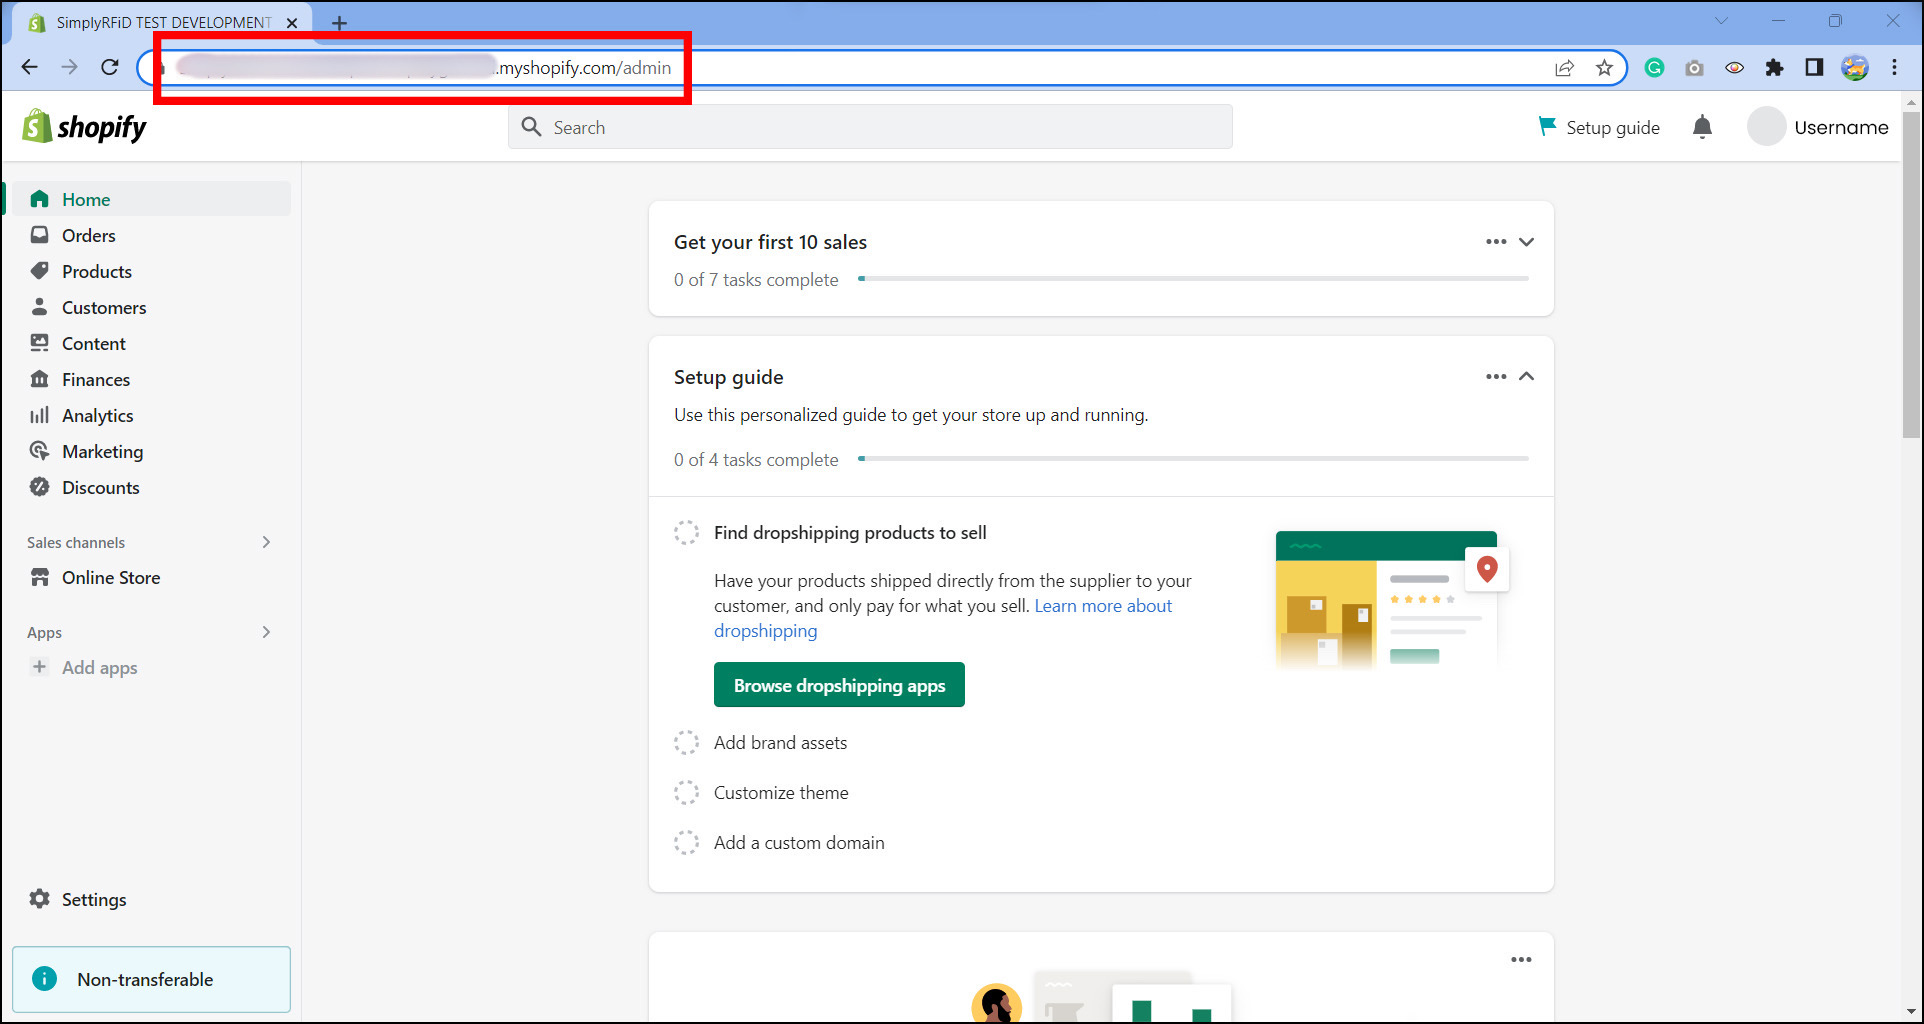Image resolution: width=1924 pixels, height=1024 pixels.
Task: Expand the Get your first 10 sales card
Action: (x=1526, y=242)
